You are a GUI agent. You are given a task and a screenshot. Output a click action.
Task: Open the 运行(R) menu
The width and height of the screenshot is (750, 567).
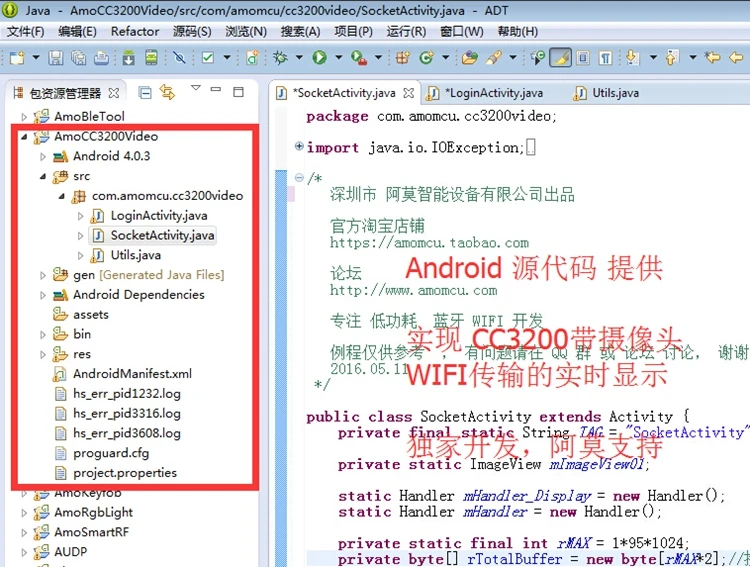[x=406, y=32]
